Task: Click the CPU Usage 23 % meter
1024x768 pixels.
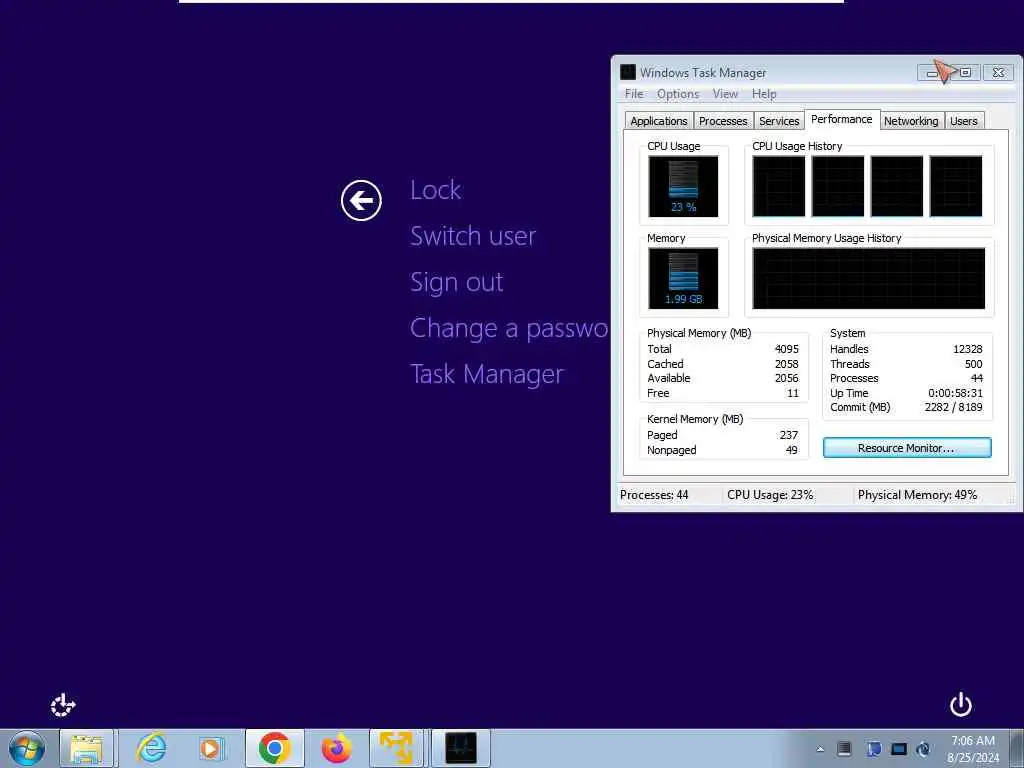Action: pos(683,187)
